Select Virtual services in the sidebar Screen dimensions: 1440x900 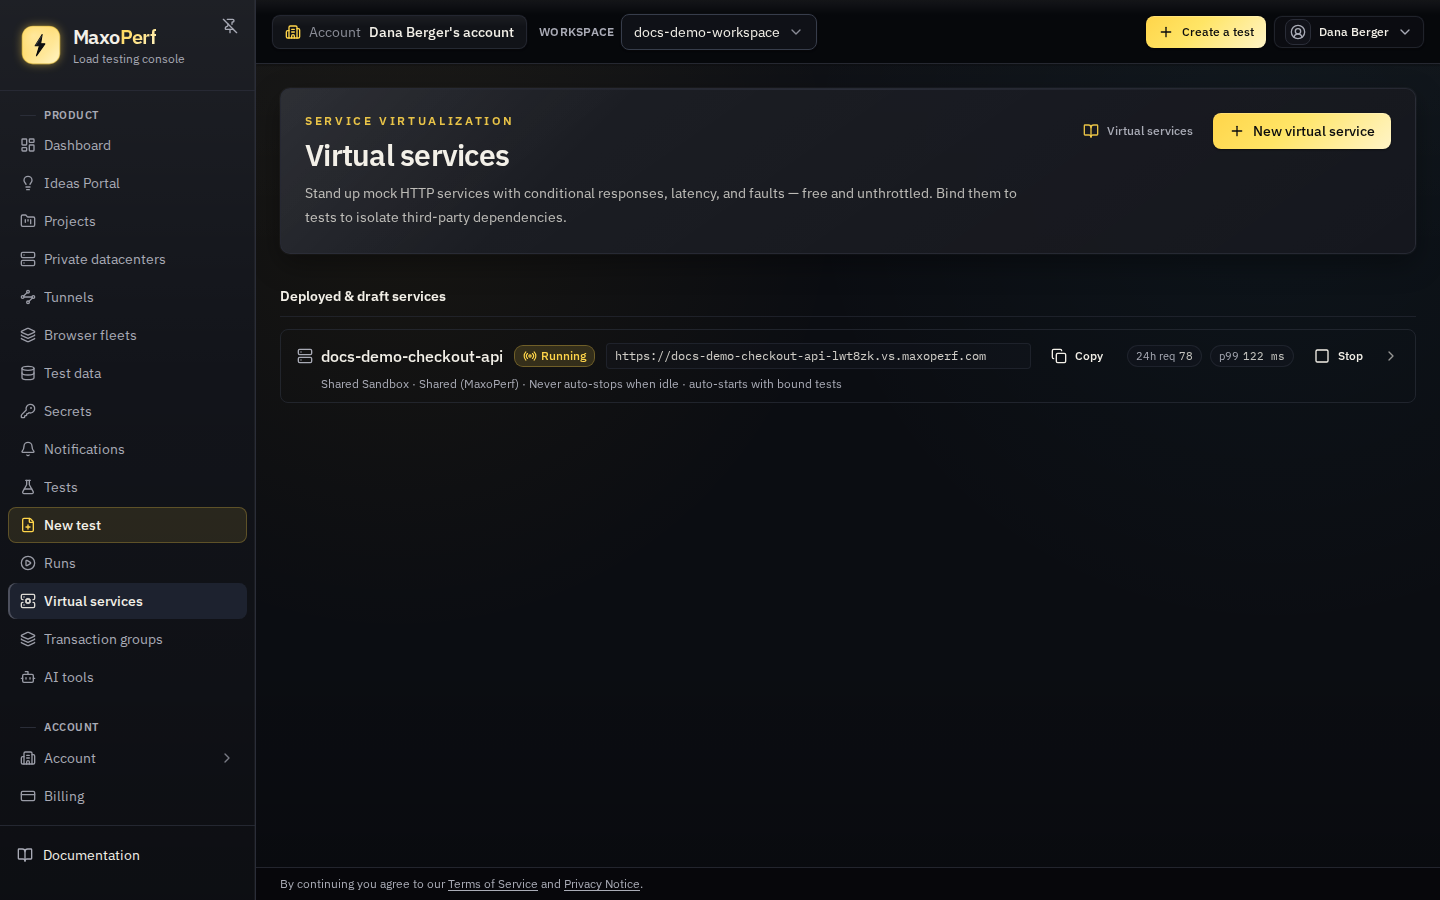[x=127, y=601]
